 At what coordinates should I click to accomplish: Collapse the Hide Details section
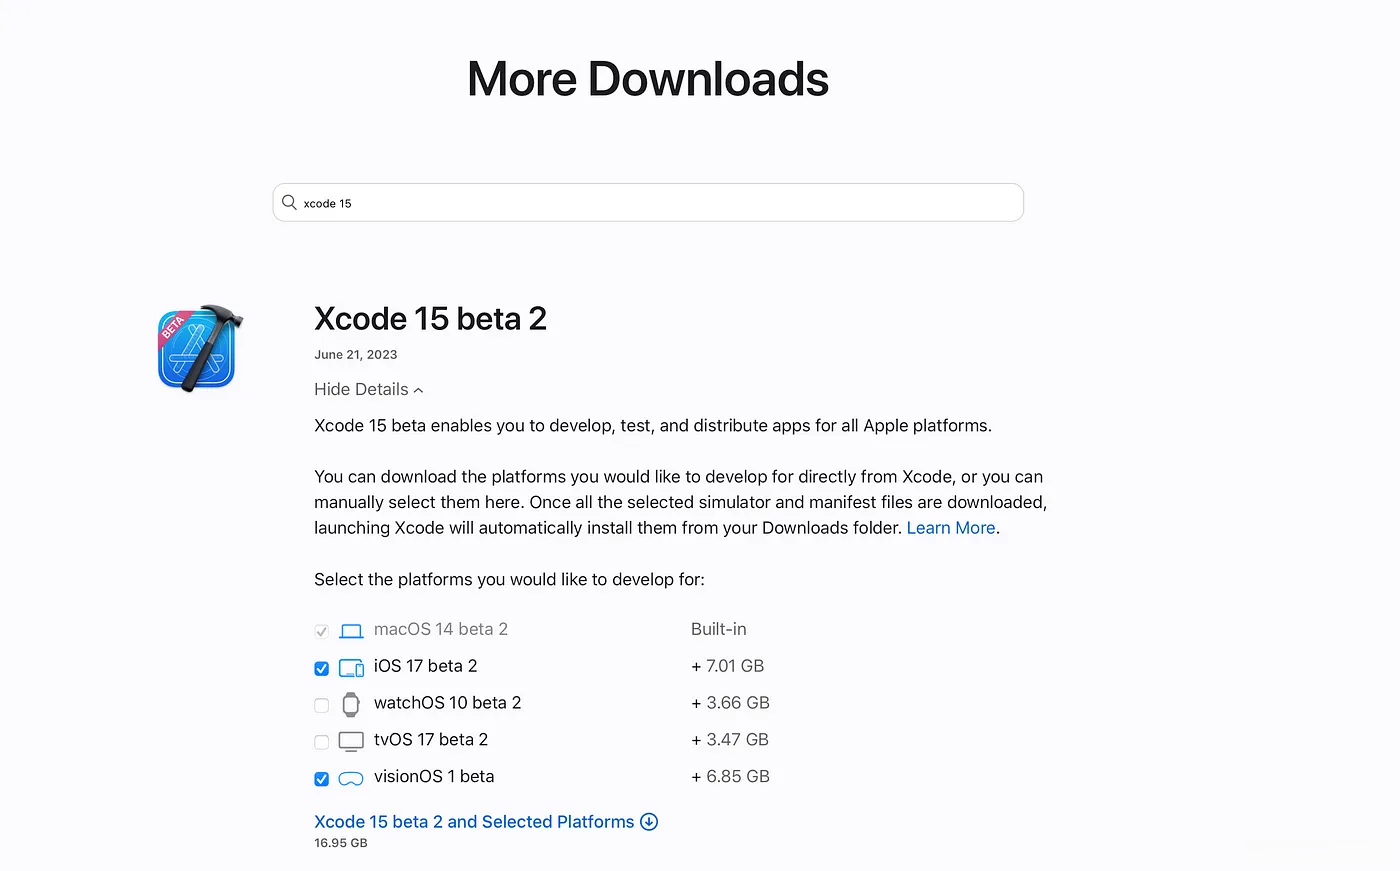click(x=361, y=389)
